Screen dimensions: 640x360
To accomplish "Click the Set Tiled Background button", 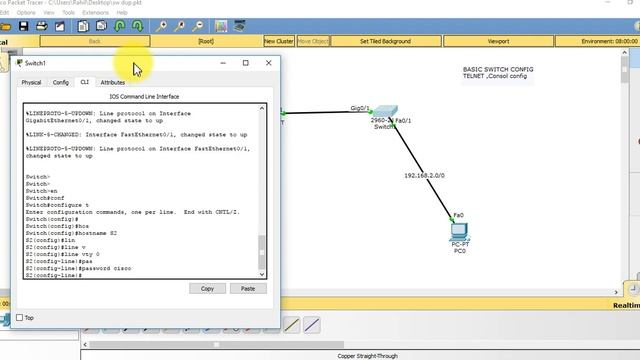I will point(385,41).
